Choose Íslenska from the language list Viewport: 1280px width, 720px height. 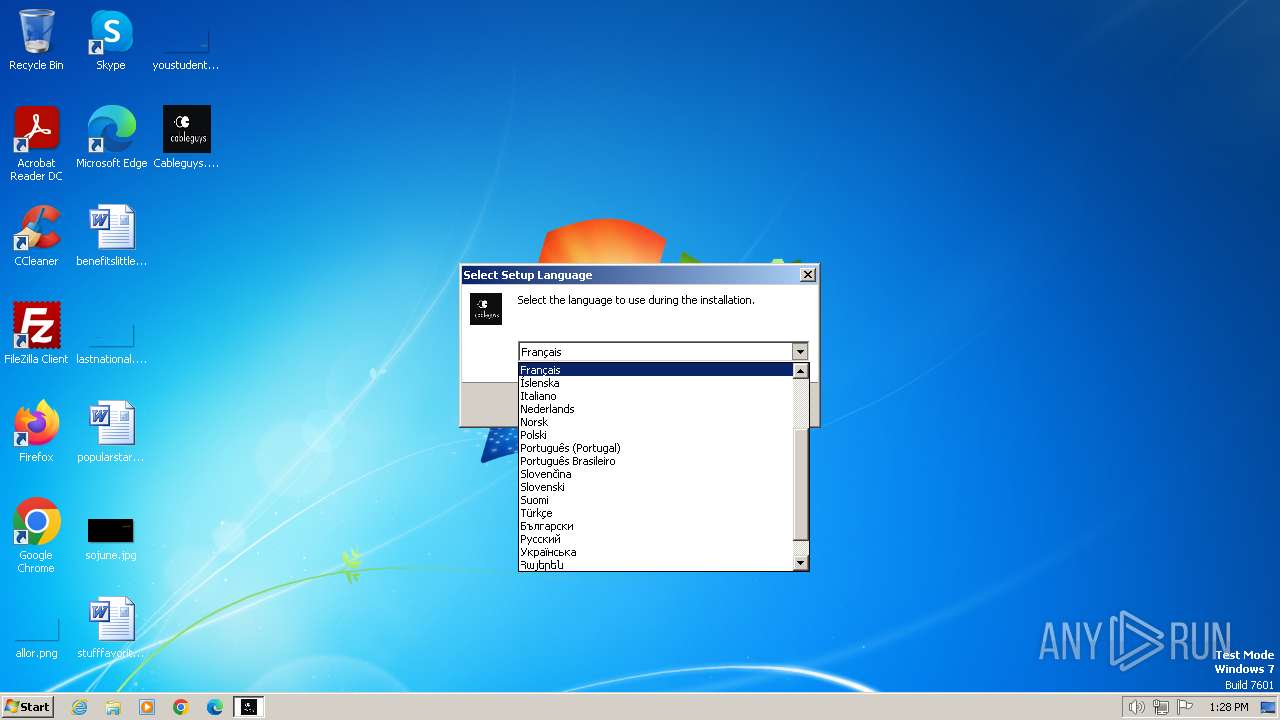click(x=655, y=383)
